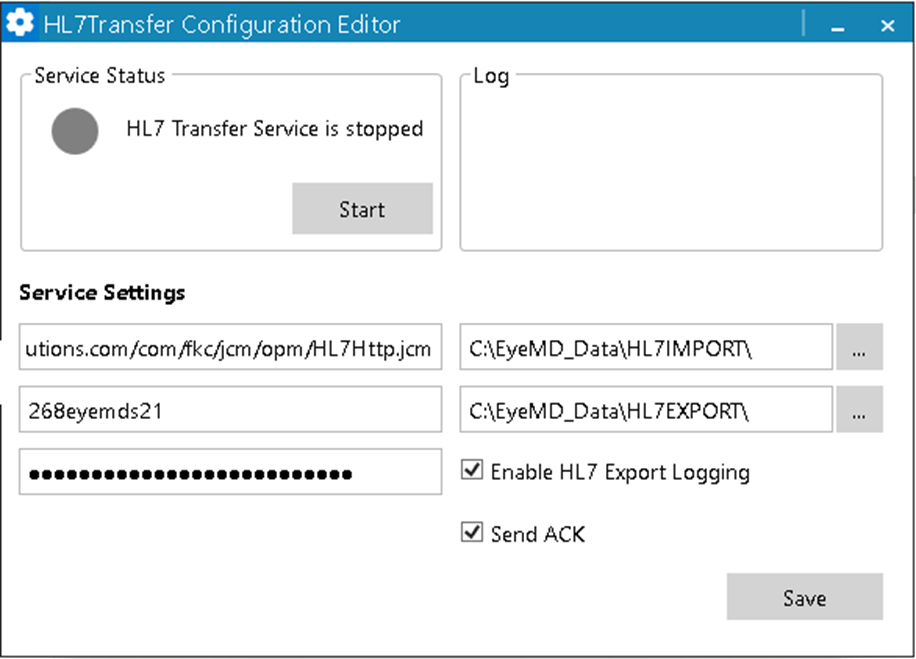
Task: Browse for the HL7EXPORT folder
Action: coord(859,410)
